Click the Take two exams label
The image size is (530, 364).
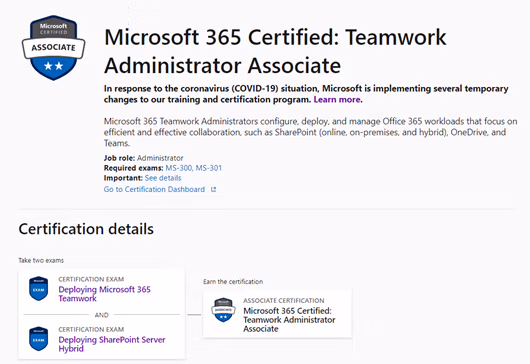(41, 260)
